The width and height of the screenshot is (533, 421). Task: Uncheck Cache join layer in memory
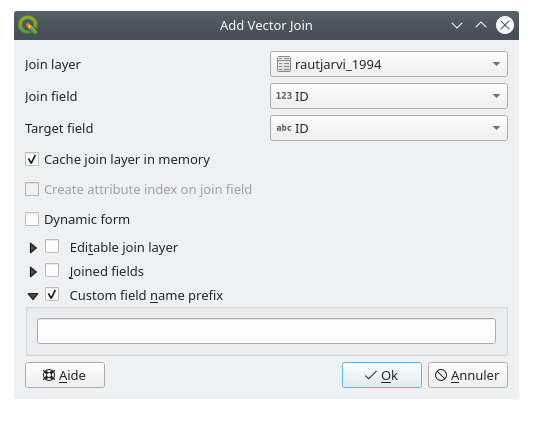(32, 159)
